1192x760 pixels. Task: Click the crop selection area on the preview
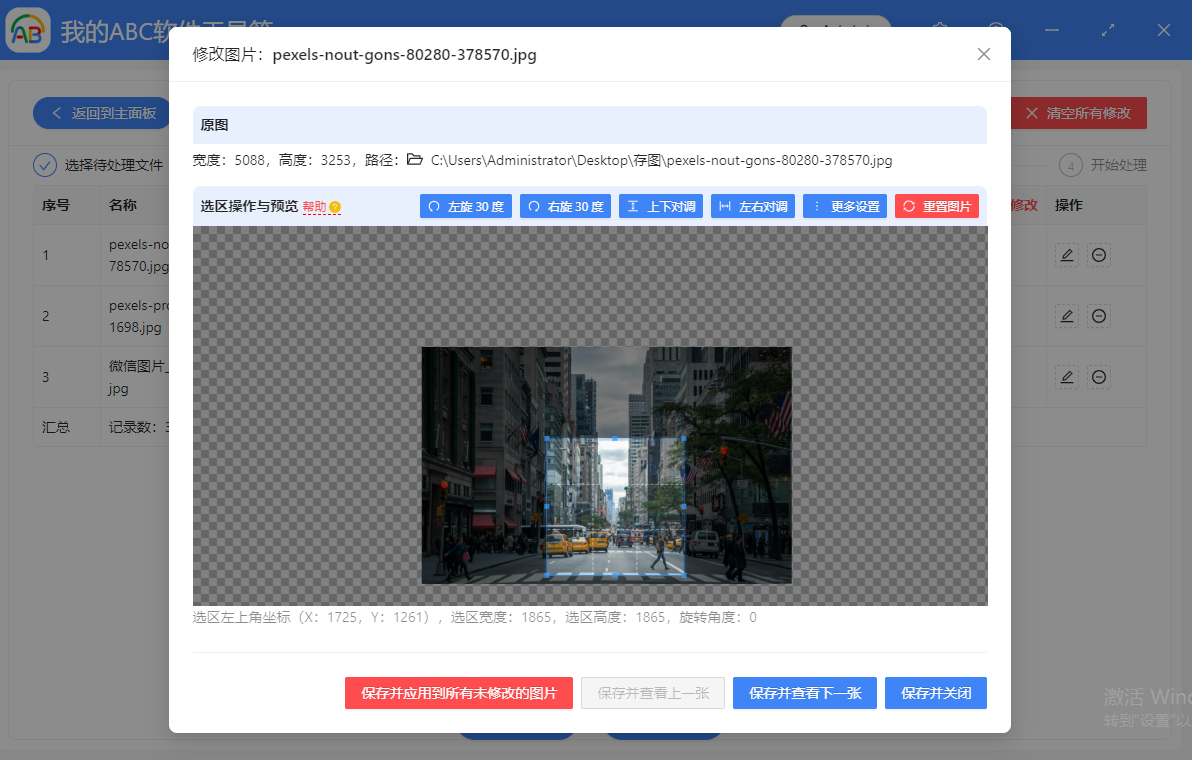616,505
